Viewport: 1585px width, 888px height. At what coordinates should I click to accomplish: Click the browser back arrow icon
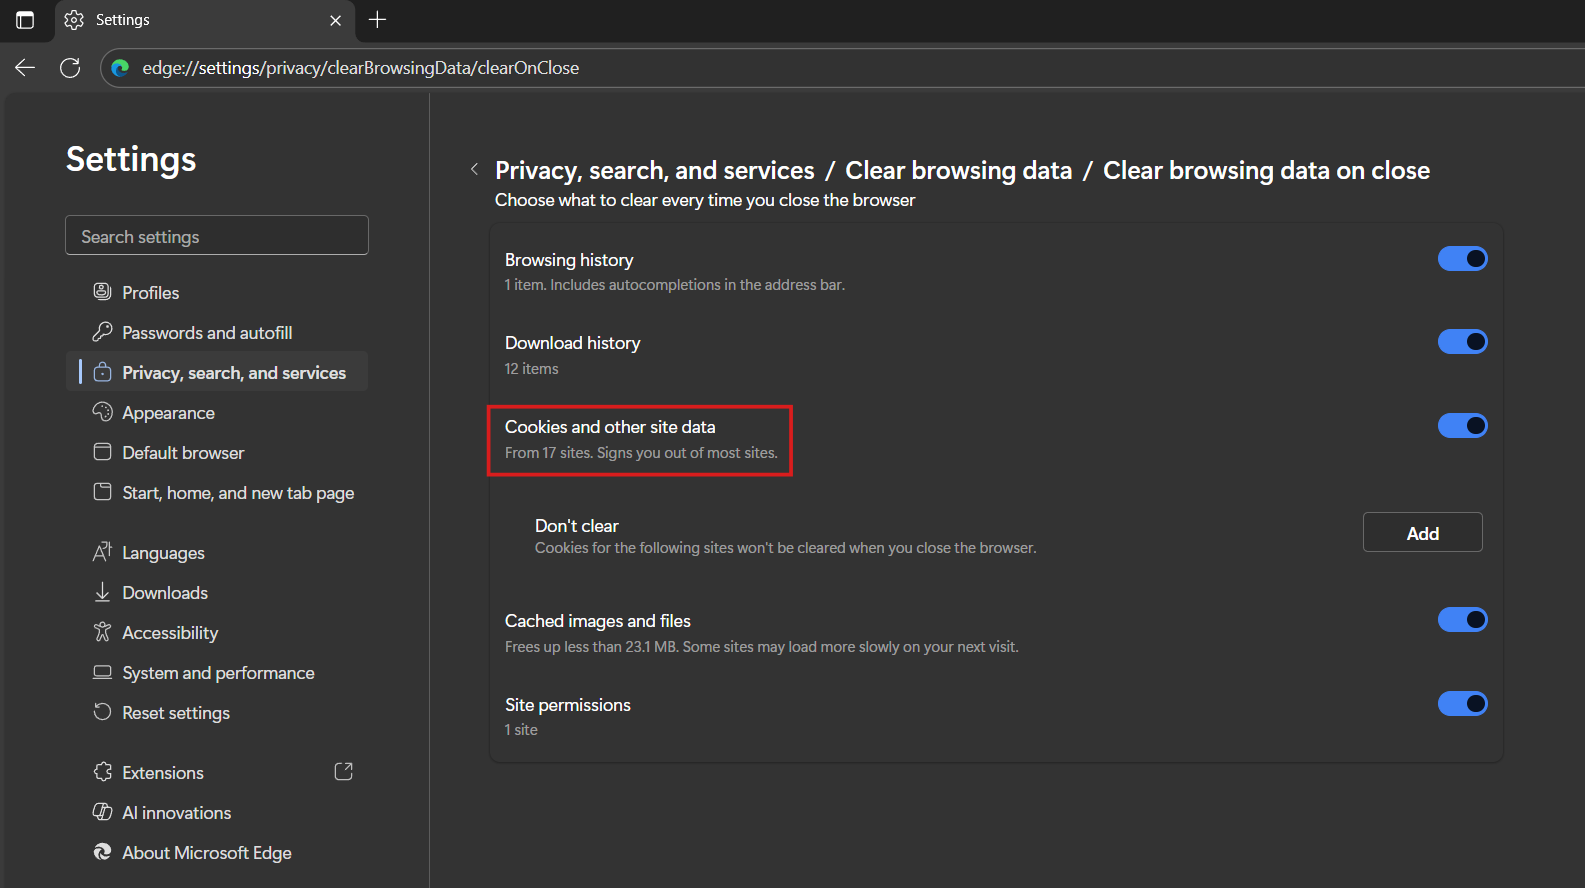point(25,68)
